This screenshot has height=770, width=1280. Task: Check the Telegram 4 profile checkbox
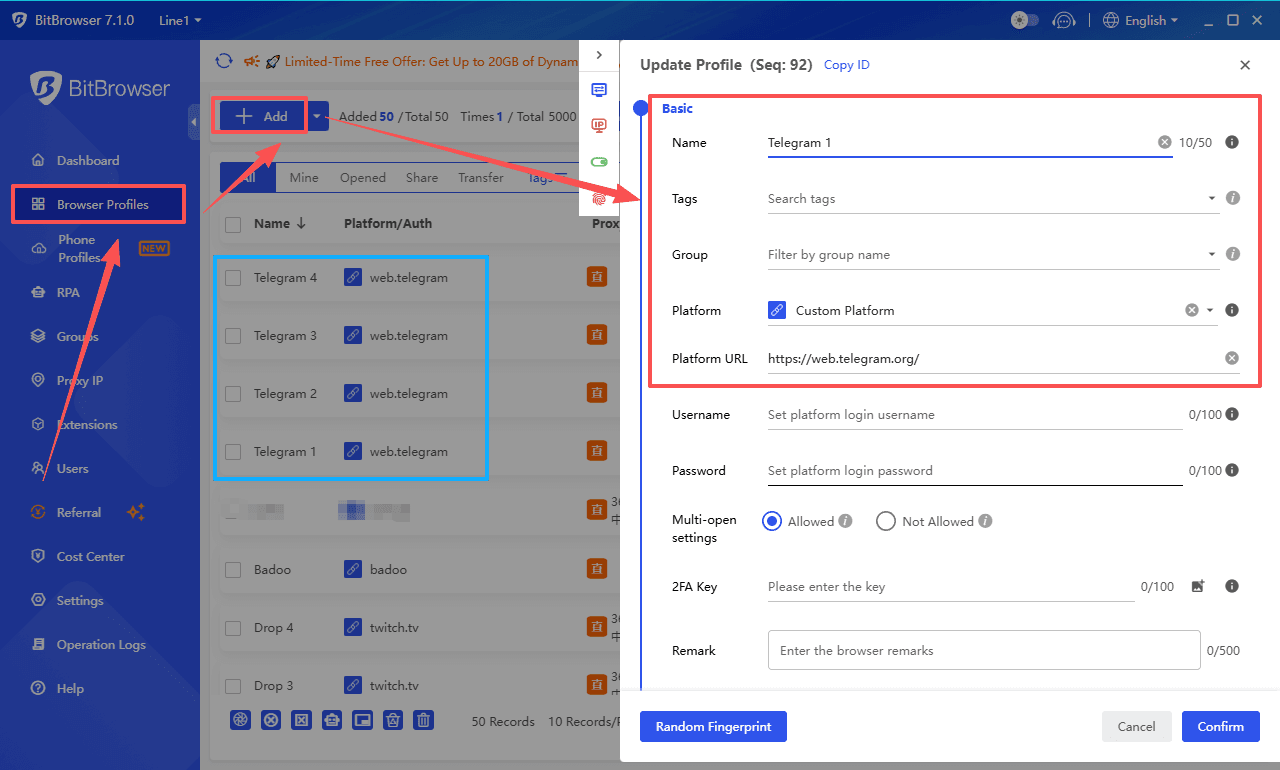pos(233,278)
